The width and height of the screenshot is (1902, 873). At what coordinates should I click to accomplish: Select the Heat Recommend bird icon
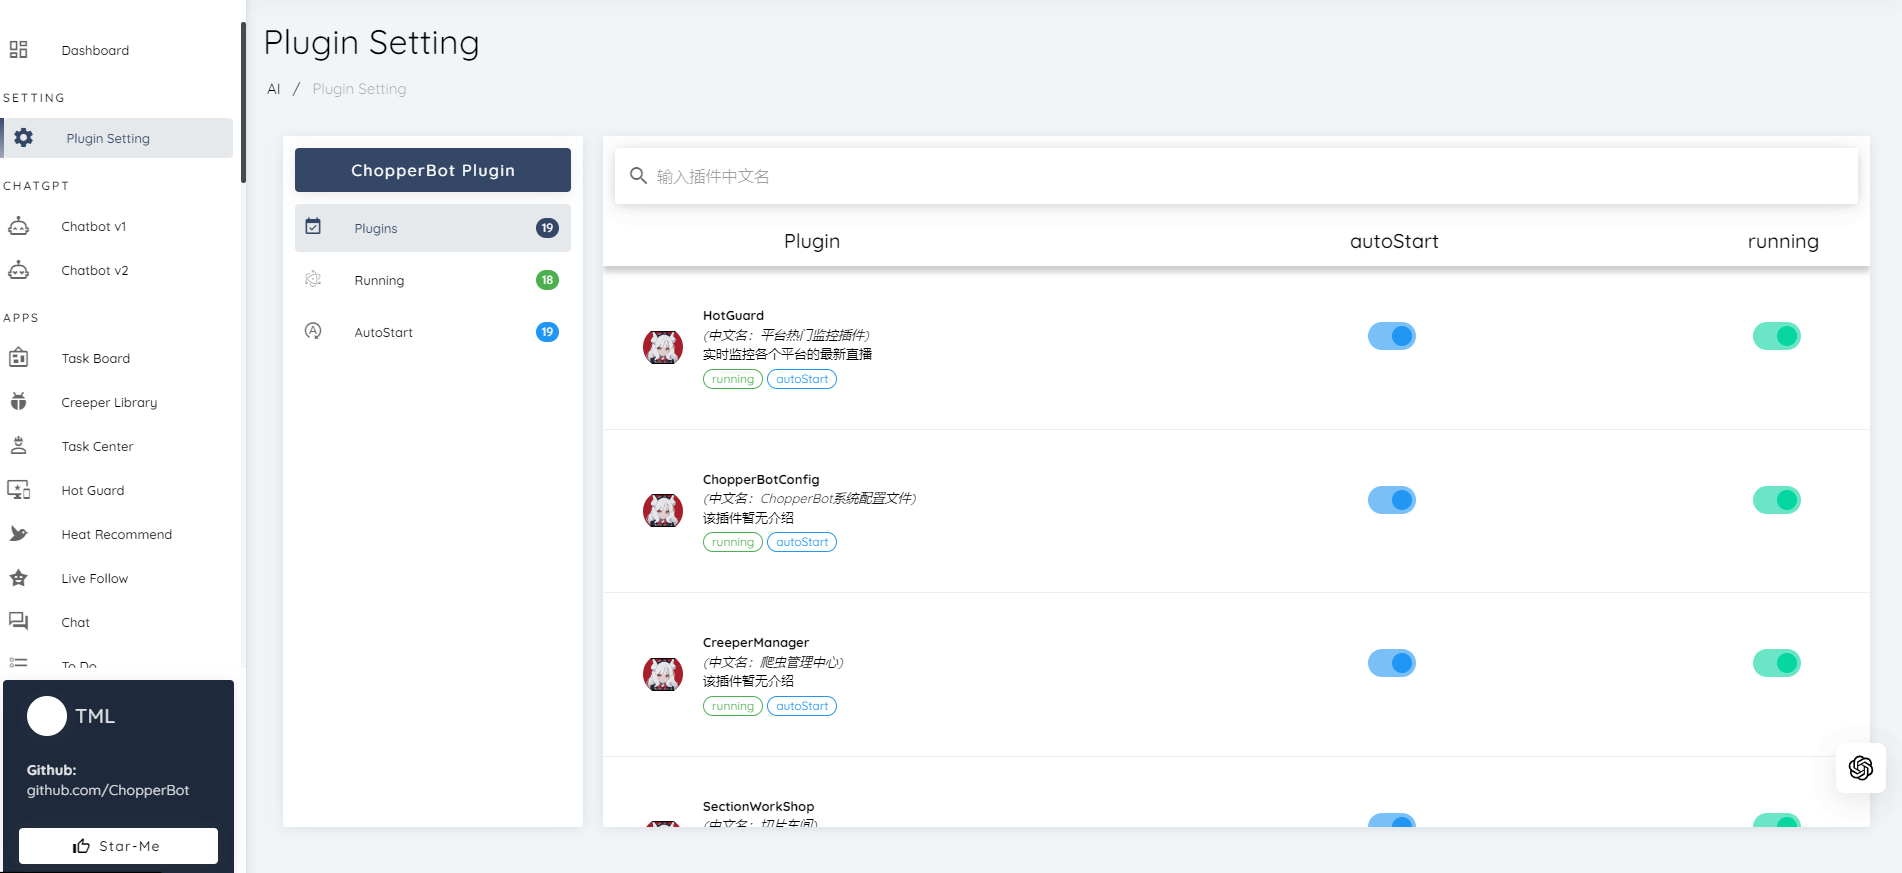coord(18,534)
